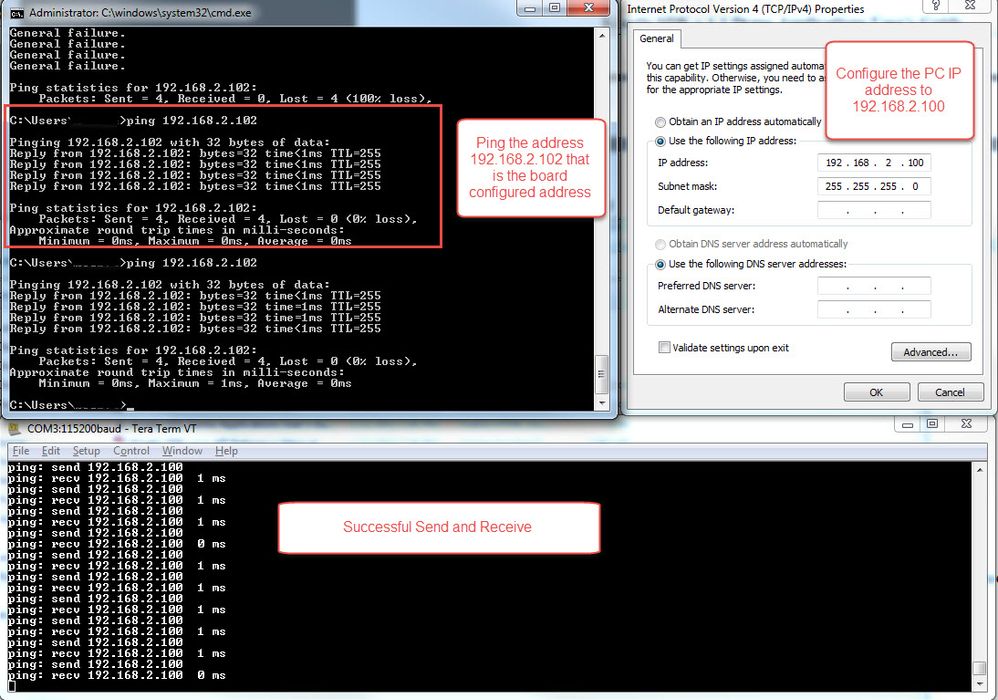Open the Control menu in Tera Term
Image resolution: width=998 pixels, height=700 pixels.
pos(131,451)
